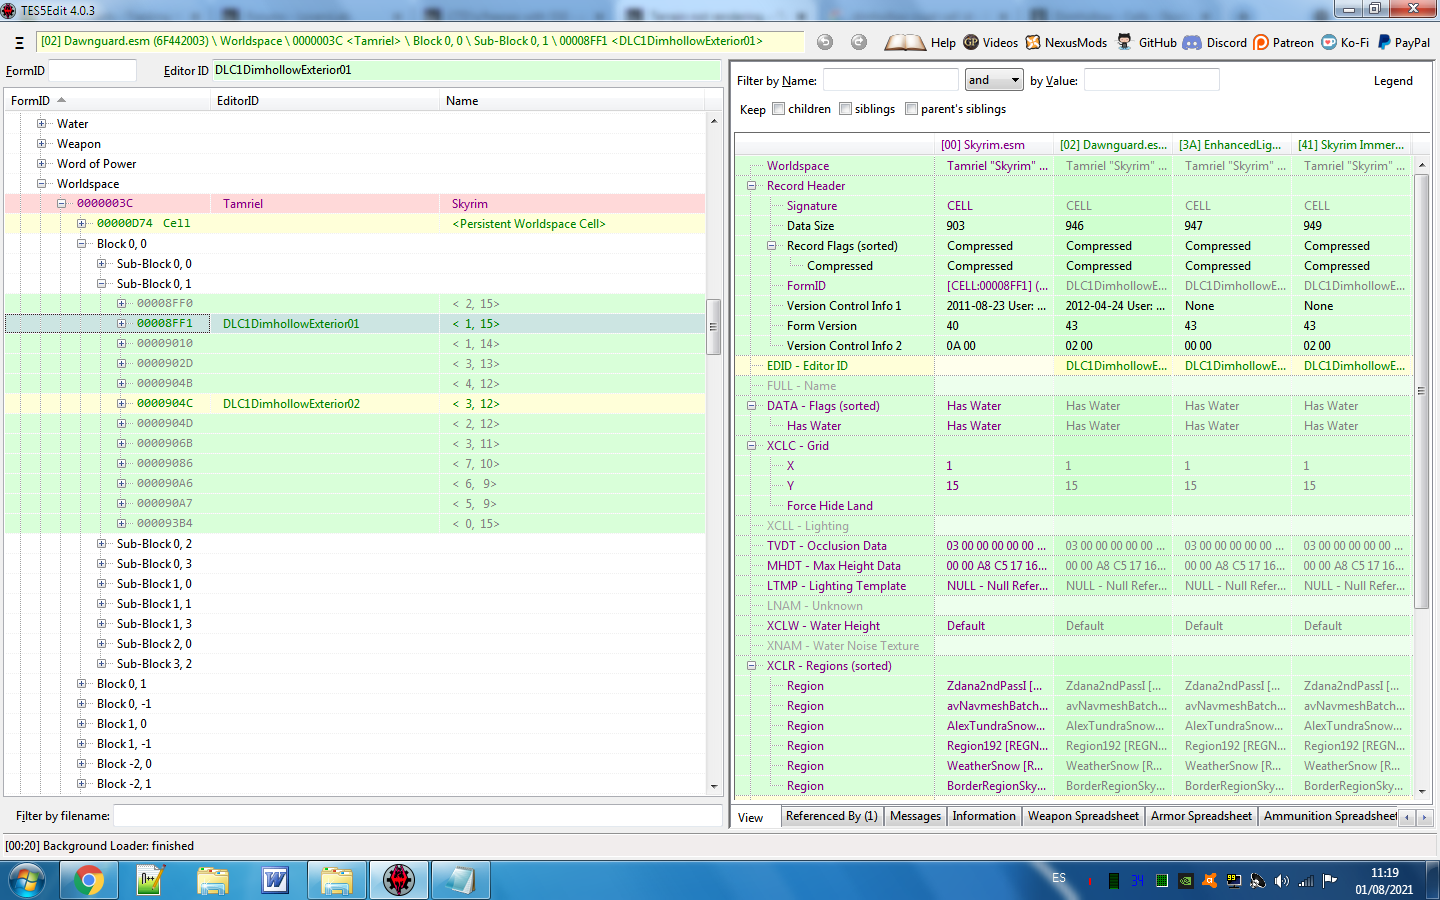Collapse XCLR - Regions (sorted) section
This screenshot has height=900, width=1440.
click(752, 666)
